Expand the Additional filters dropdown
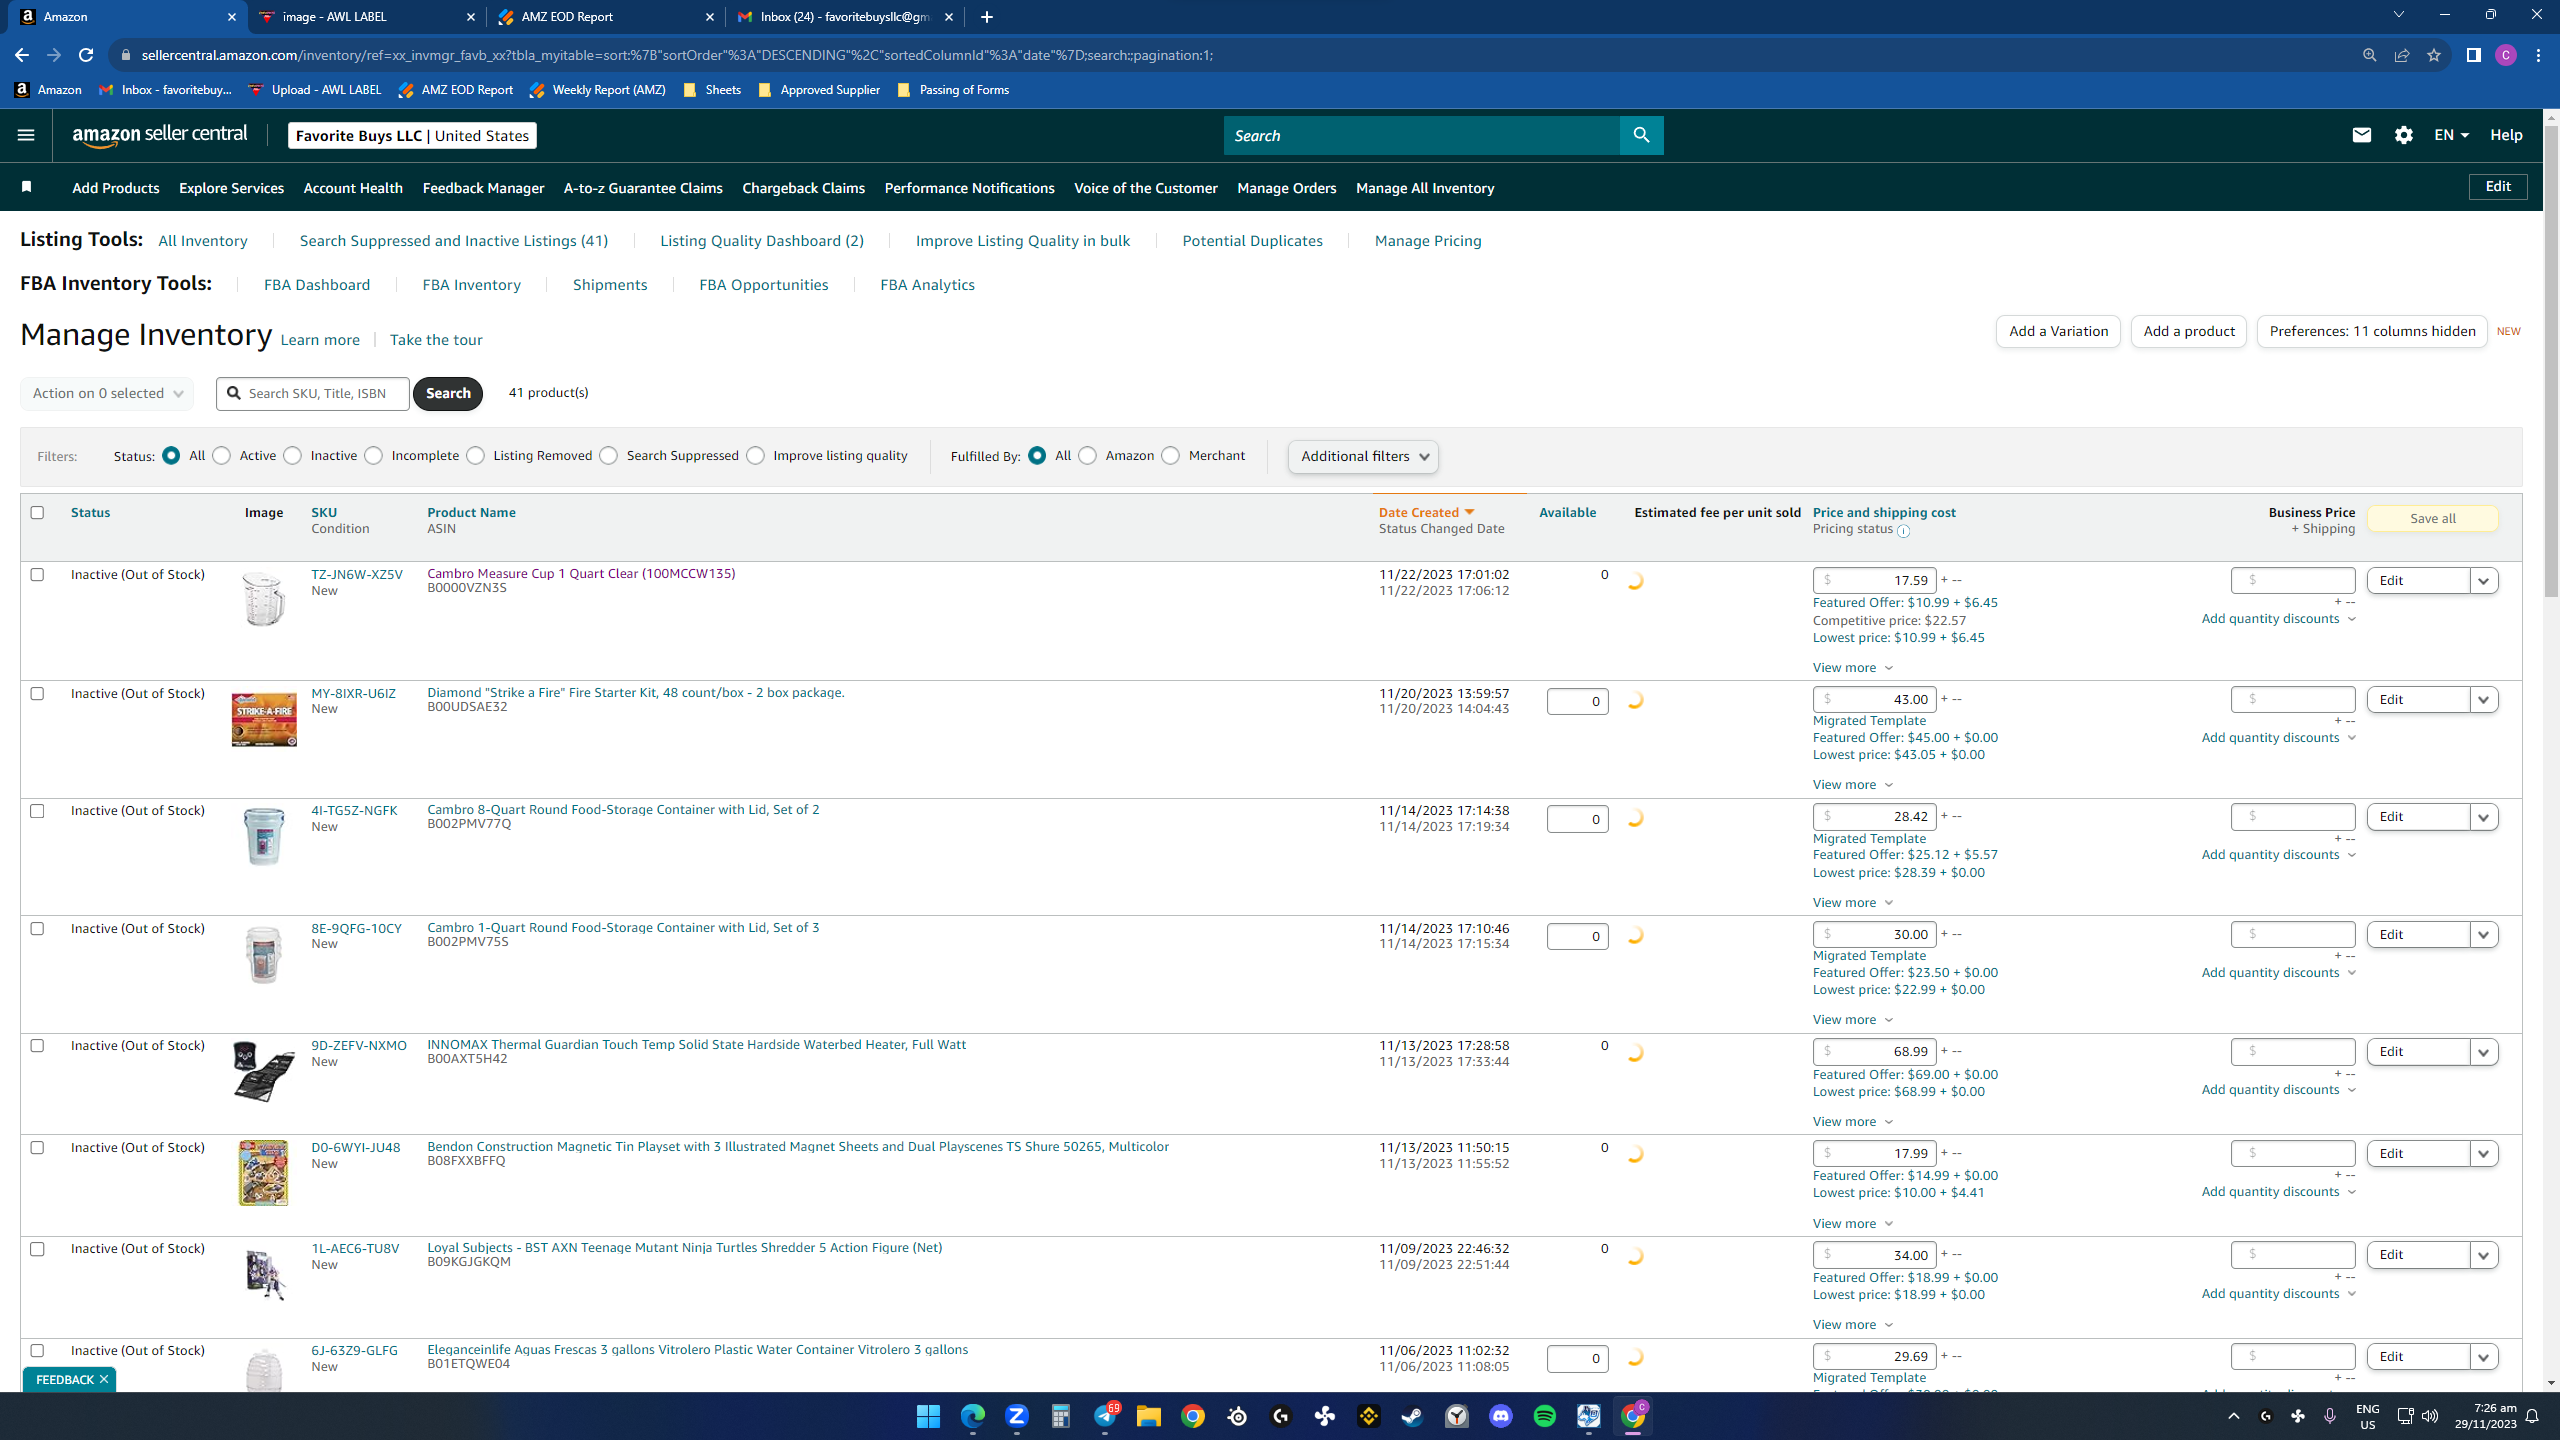This screenshot has height=1440, width=2560. click(1363, 456)
